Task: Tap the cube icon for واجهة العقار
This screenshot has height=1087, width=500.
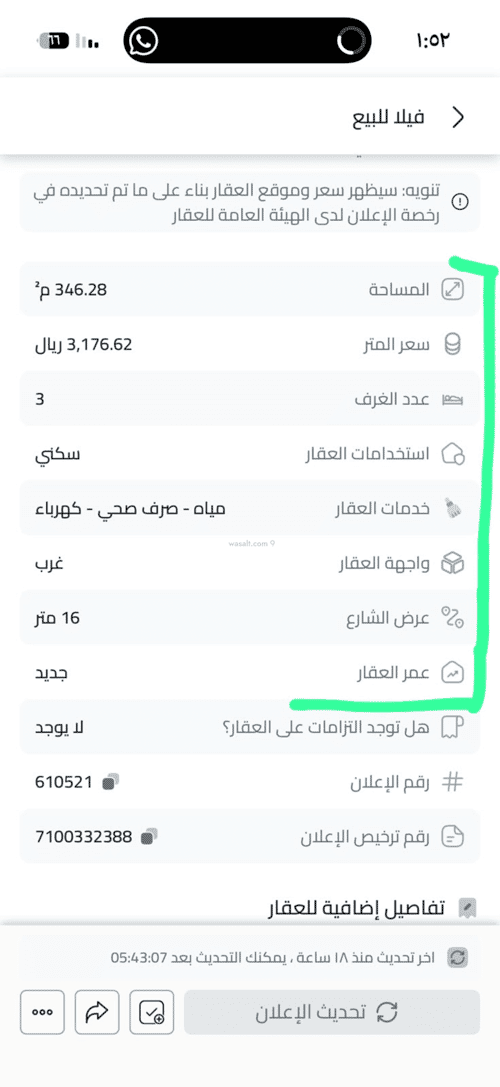Action: [453, 564]
